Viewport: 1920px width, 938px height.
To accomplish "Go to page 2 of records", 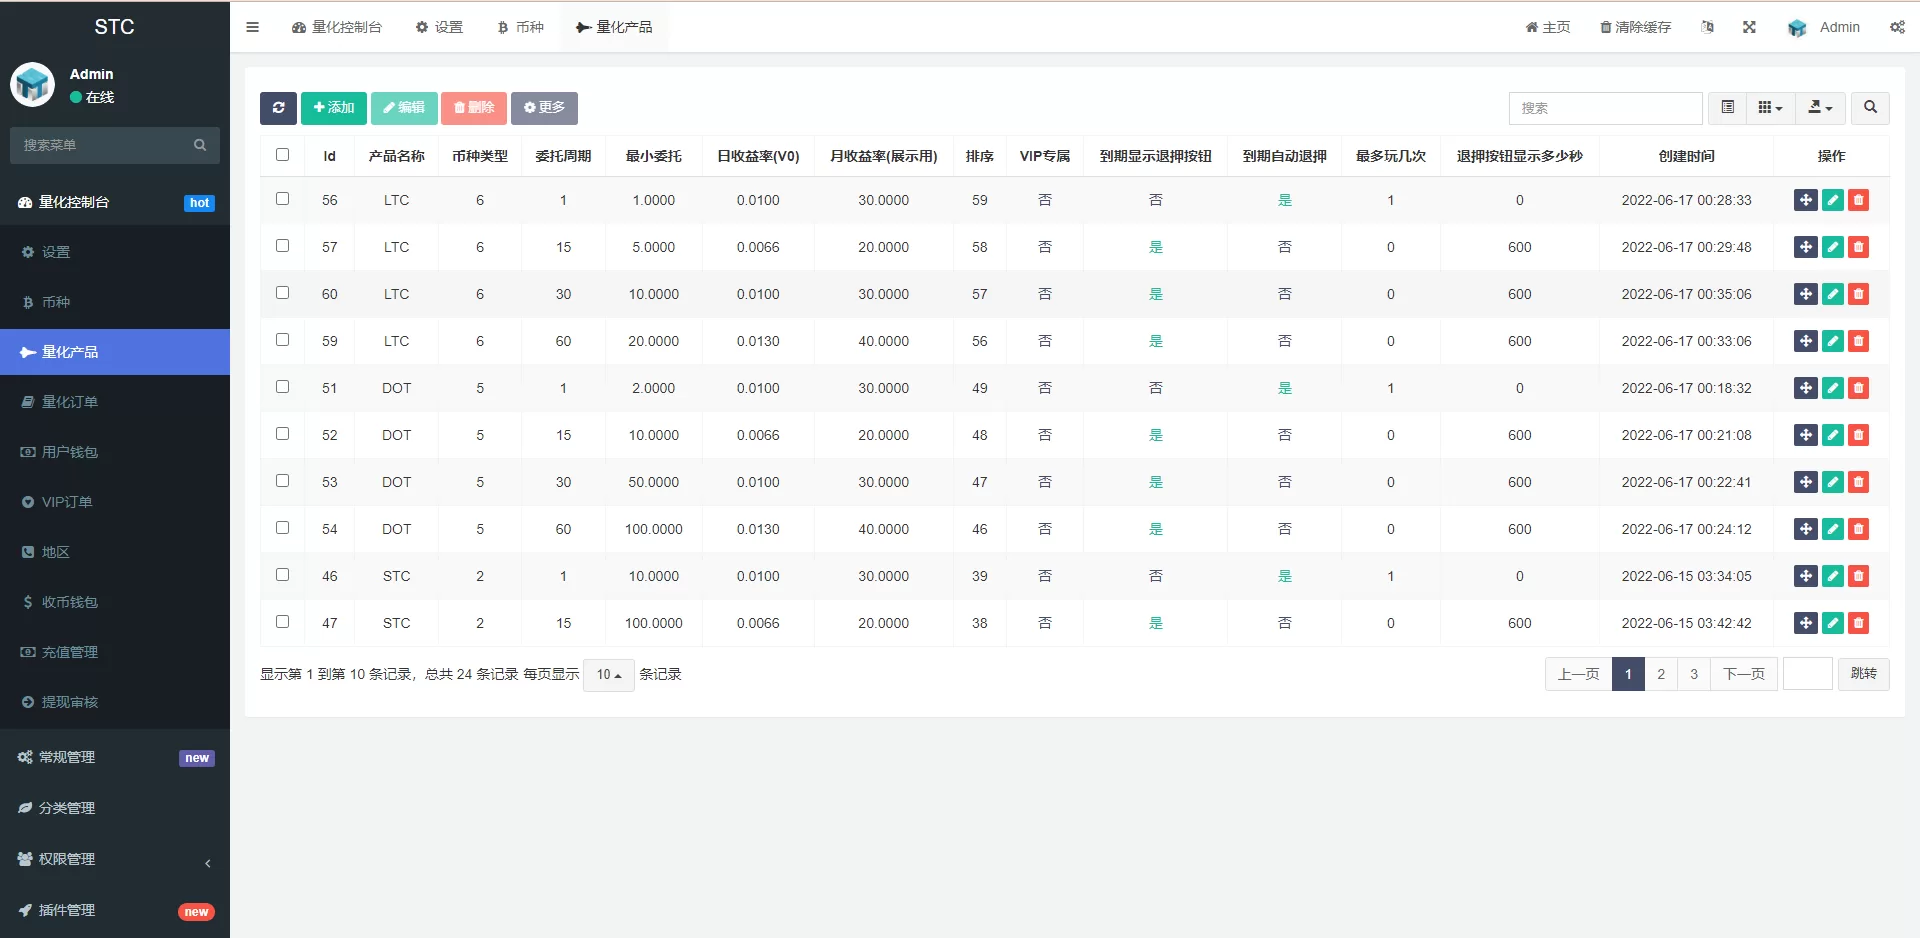I will pyautogui.click(x=1661, y=674).
